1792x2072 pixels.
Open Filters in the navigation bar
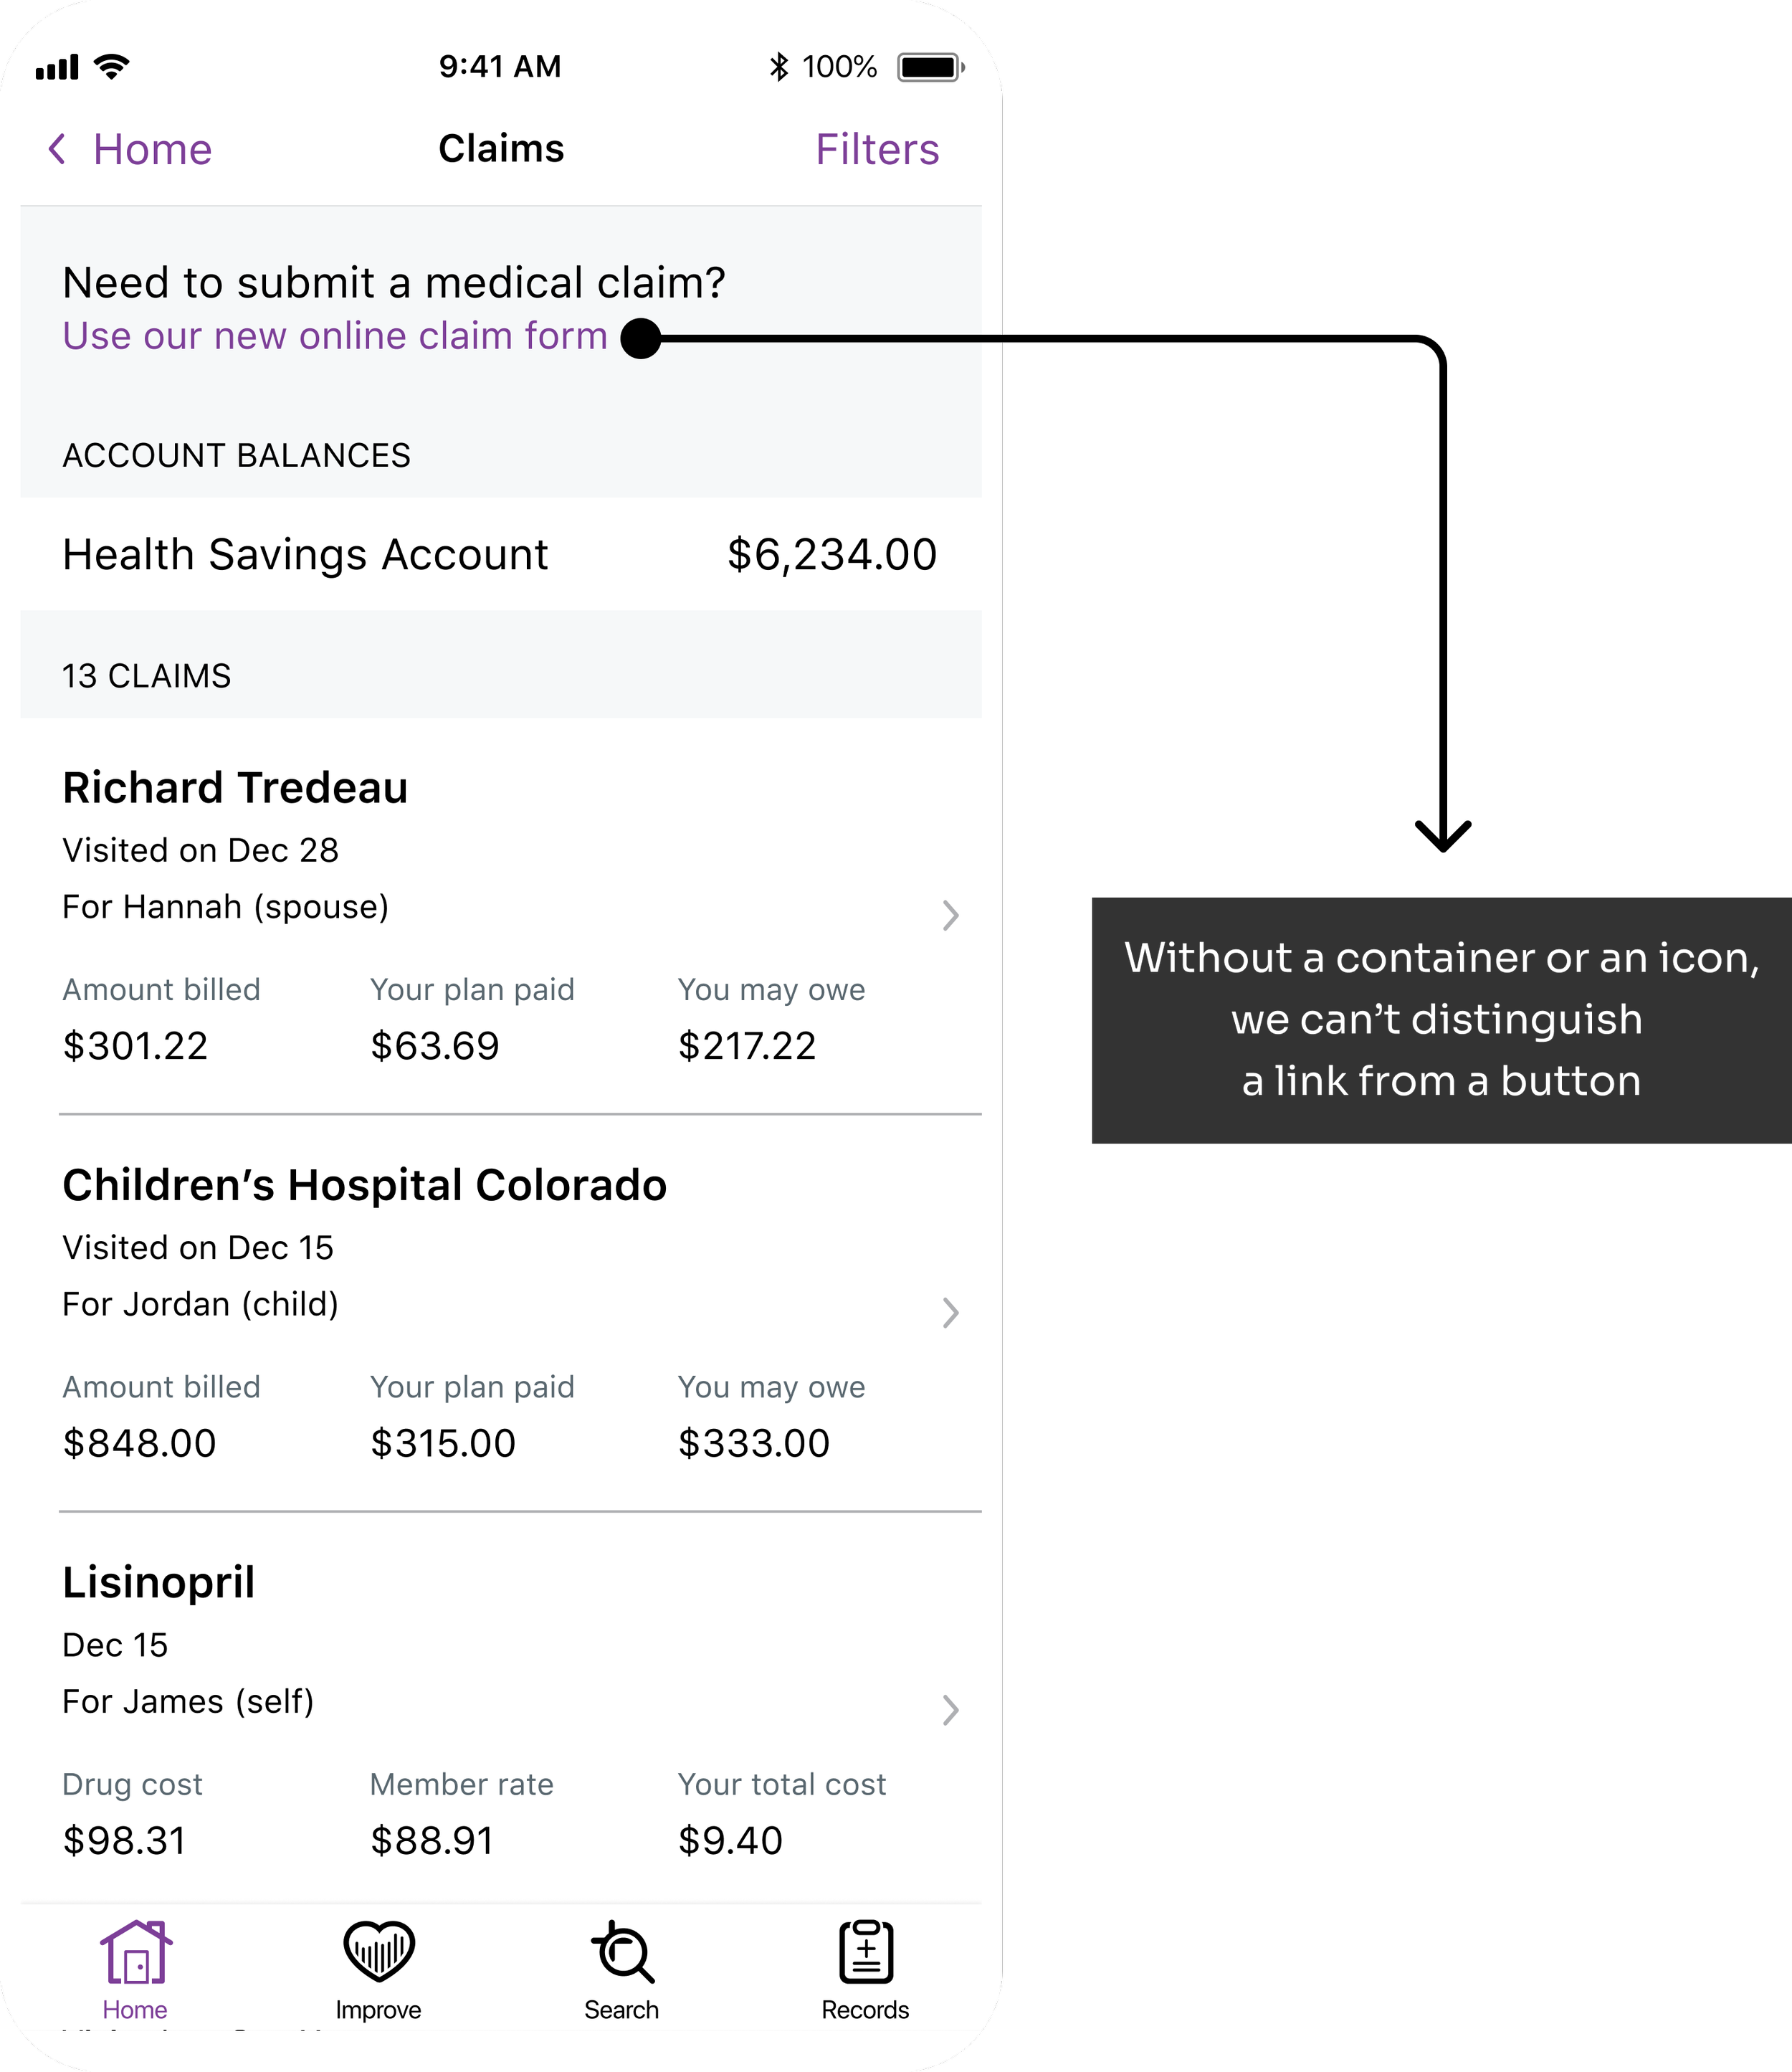877,149
